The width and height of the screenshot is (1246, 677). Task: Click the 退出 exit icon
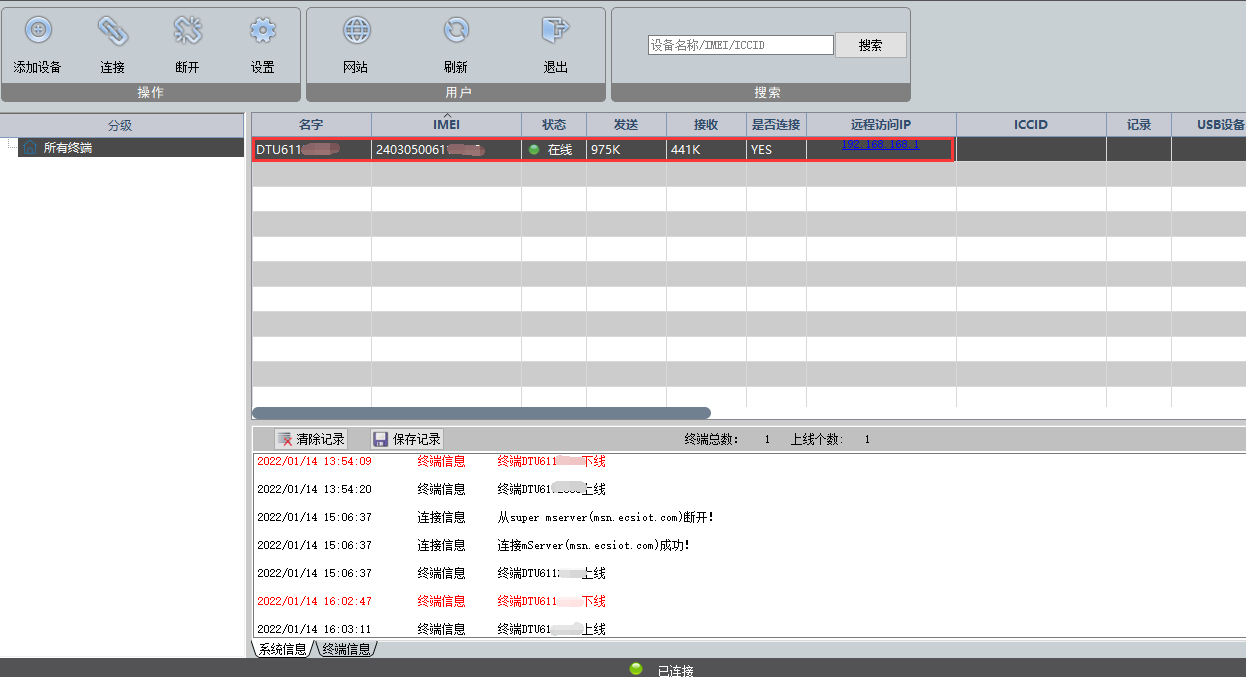(x=555, y=31)
